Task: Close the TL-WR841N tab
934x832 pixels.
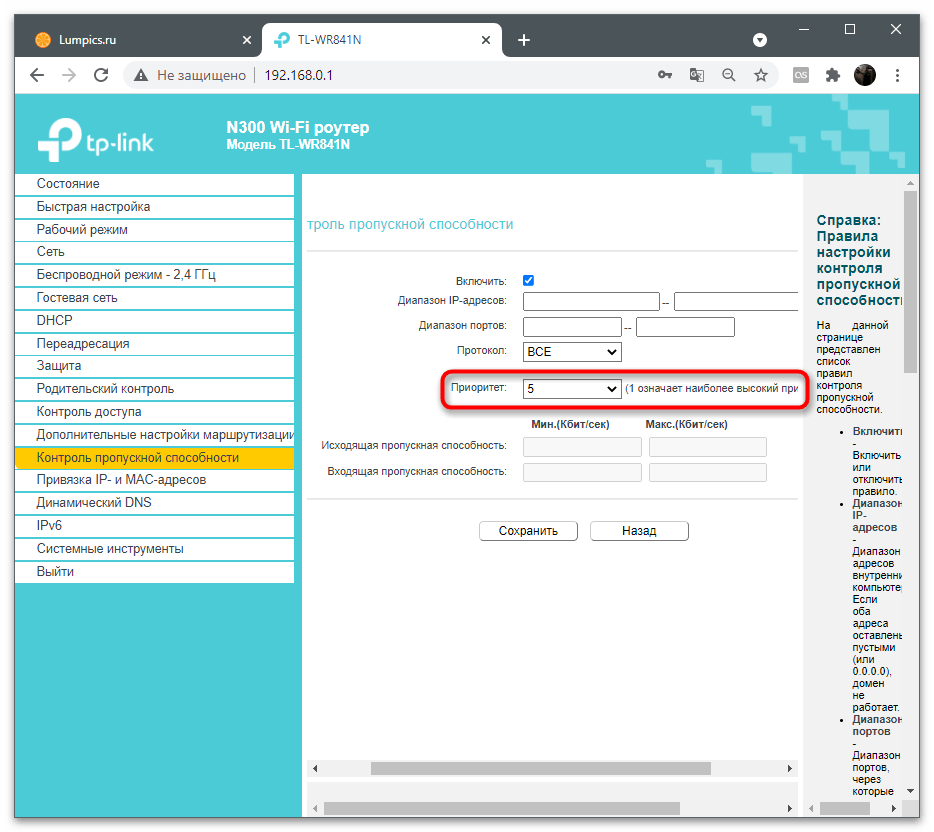Action: tap(486, 40)
